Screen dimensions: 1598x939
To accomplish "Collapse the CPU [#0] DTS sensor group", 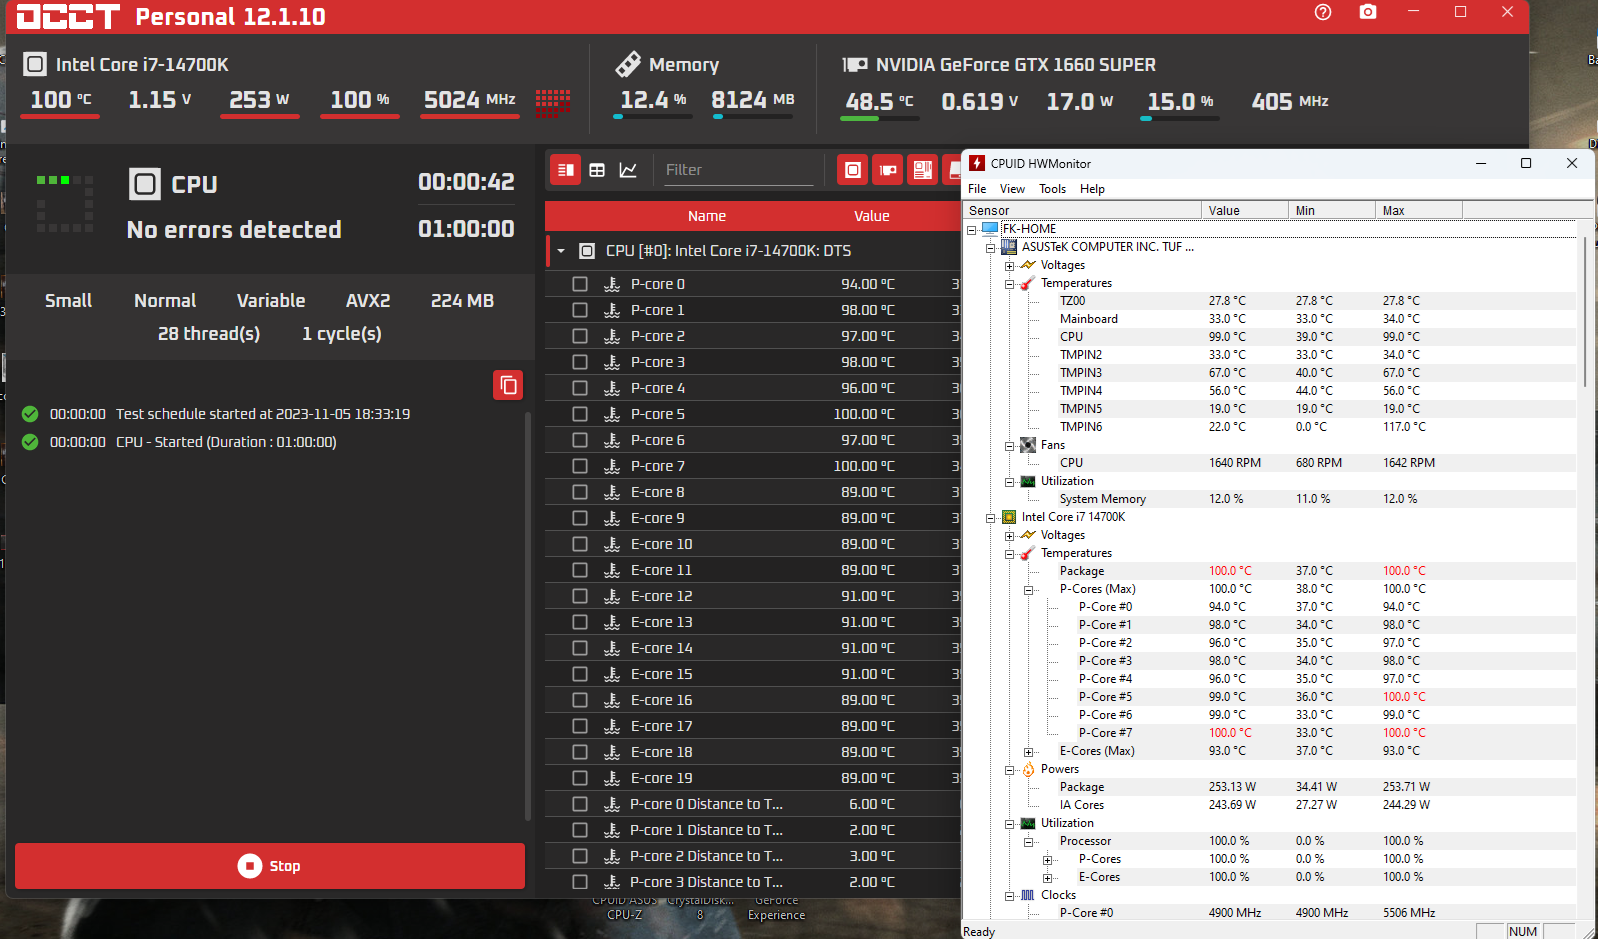I will (561, 251).
